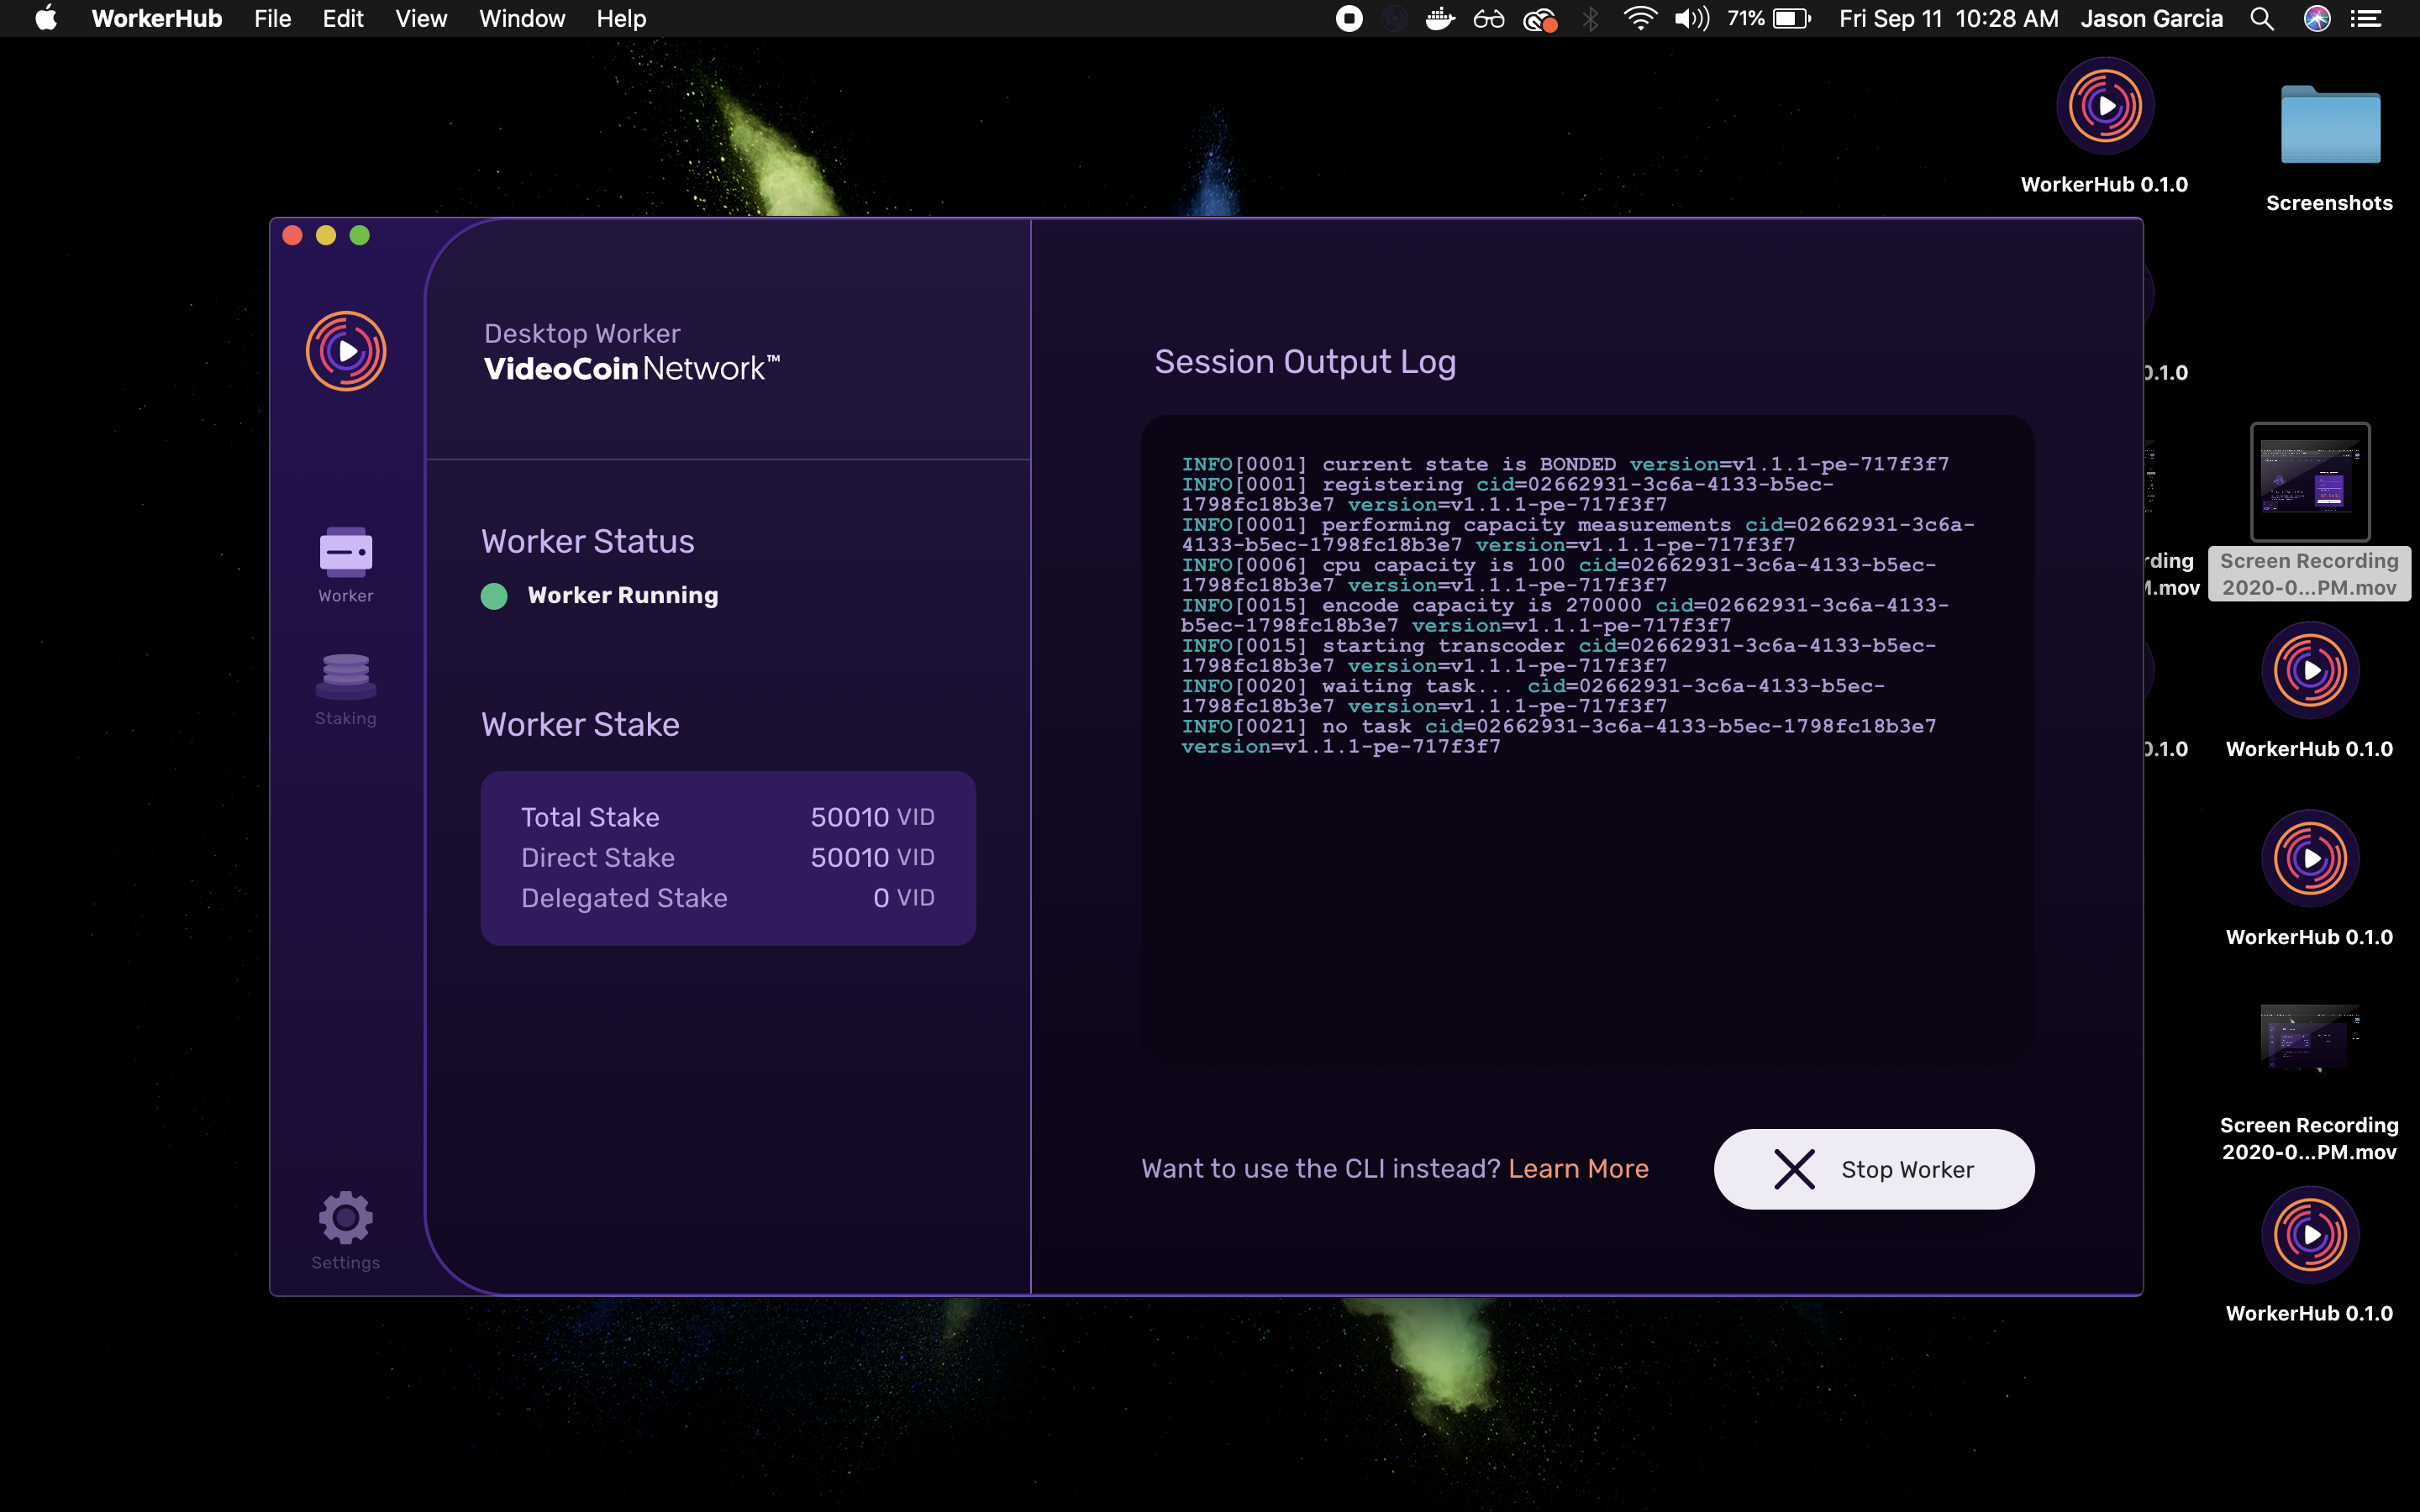Open Spotlight search magnifier
The width and height of the screenshot is (2420, 1512).
tap(2262, 18)
